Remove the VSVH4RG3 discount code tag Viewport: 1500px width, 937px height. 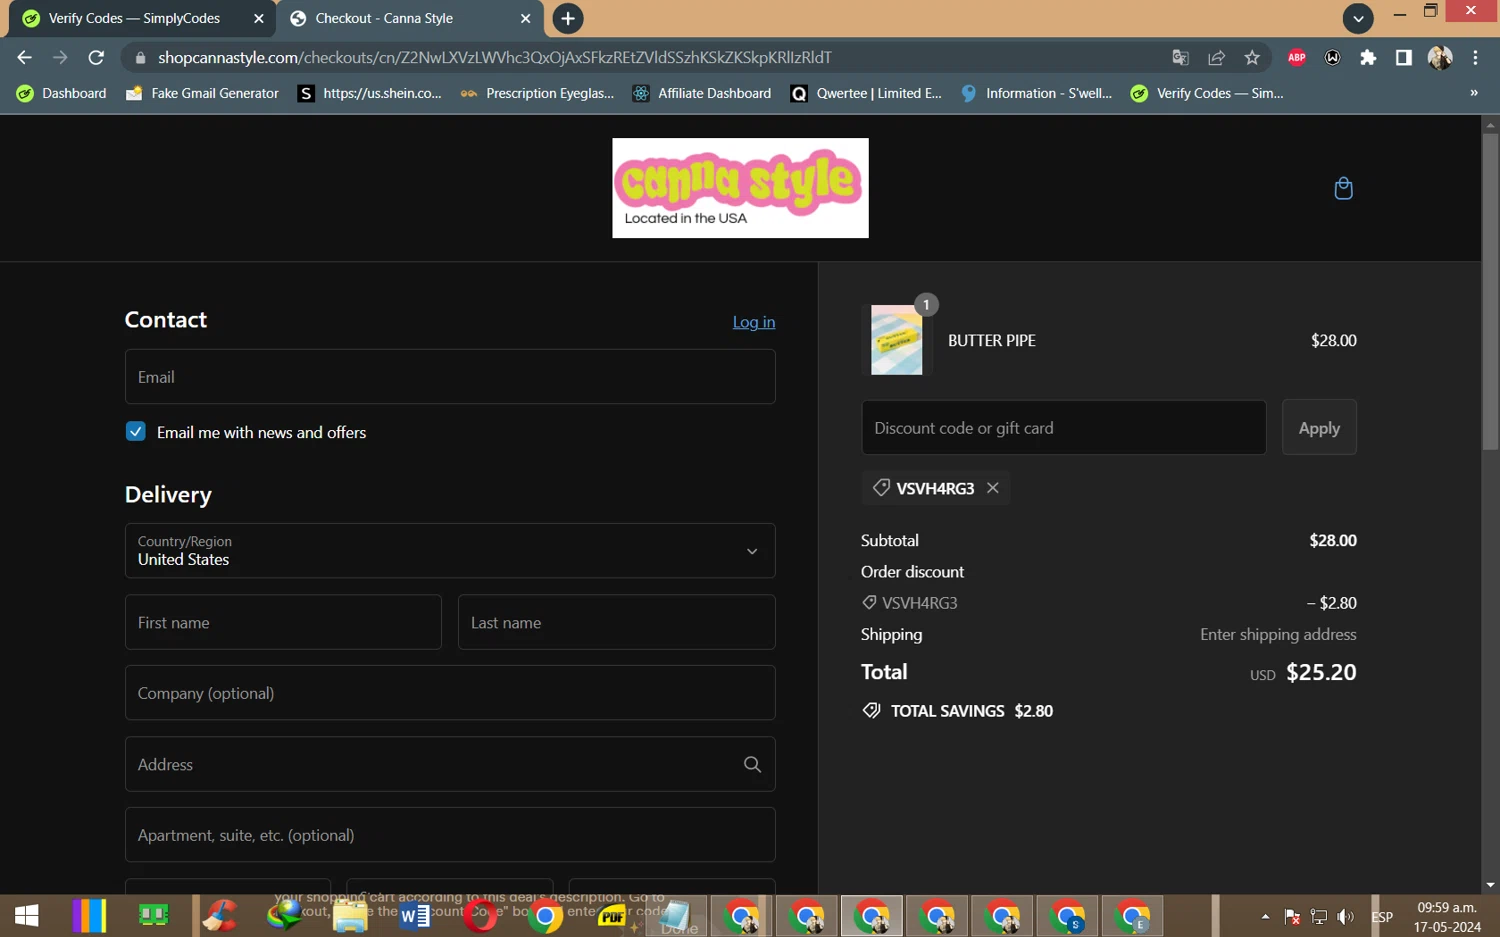coord(992,488)
